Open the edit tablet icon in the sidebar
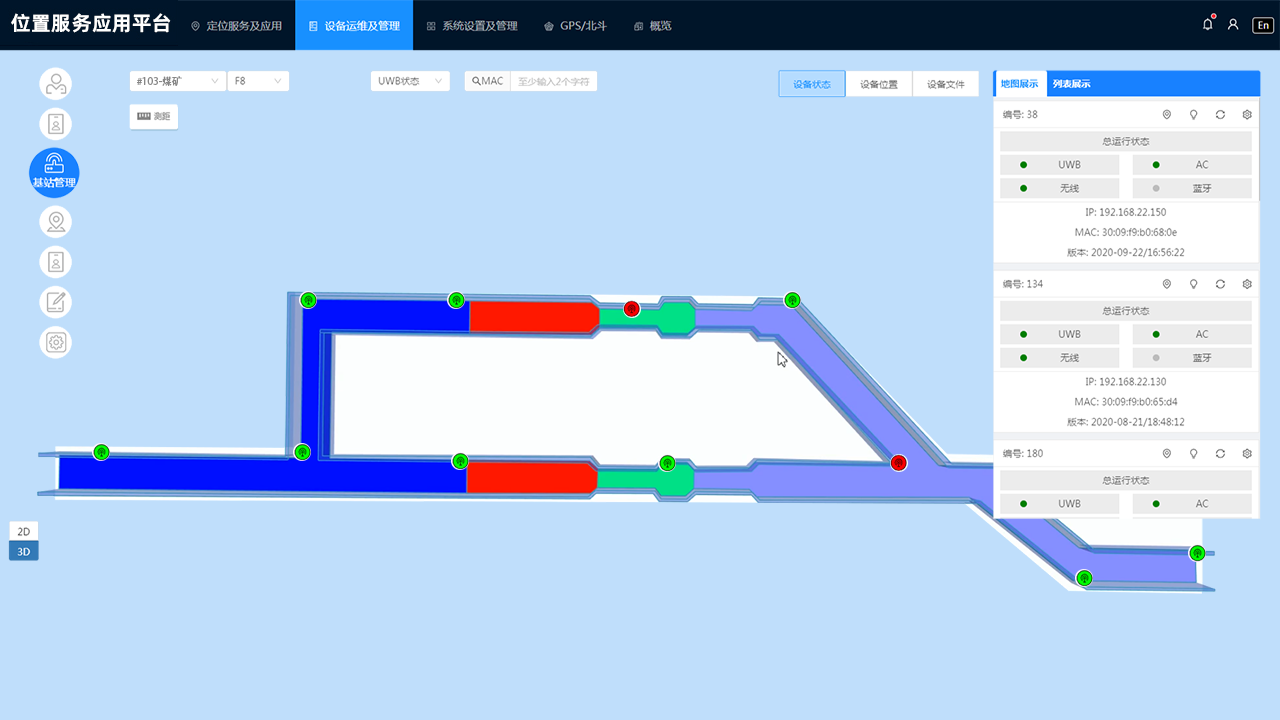The width and height of the screenshot is (1280, 720). tap(56, 302)
